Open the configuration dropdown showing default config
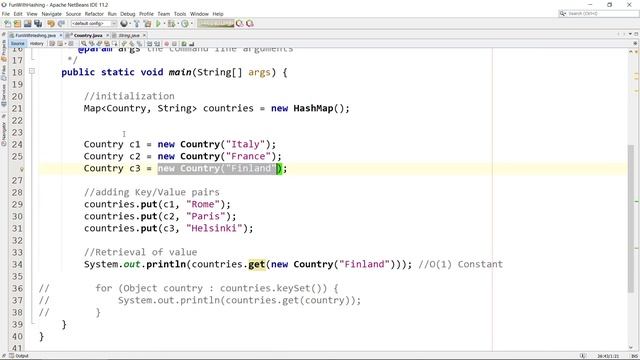Viewport: 640px width, 360px height. [94, 24]
